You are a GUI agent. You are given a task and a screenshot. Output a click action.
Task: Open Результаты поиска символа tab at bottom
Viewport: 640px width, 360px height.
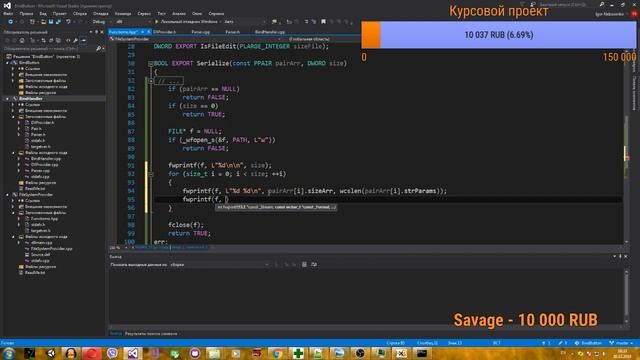[x=151, y=333]
